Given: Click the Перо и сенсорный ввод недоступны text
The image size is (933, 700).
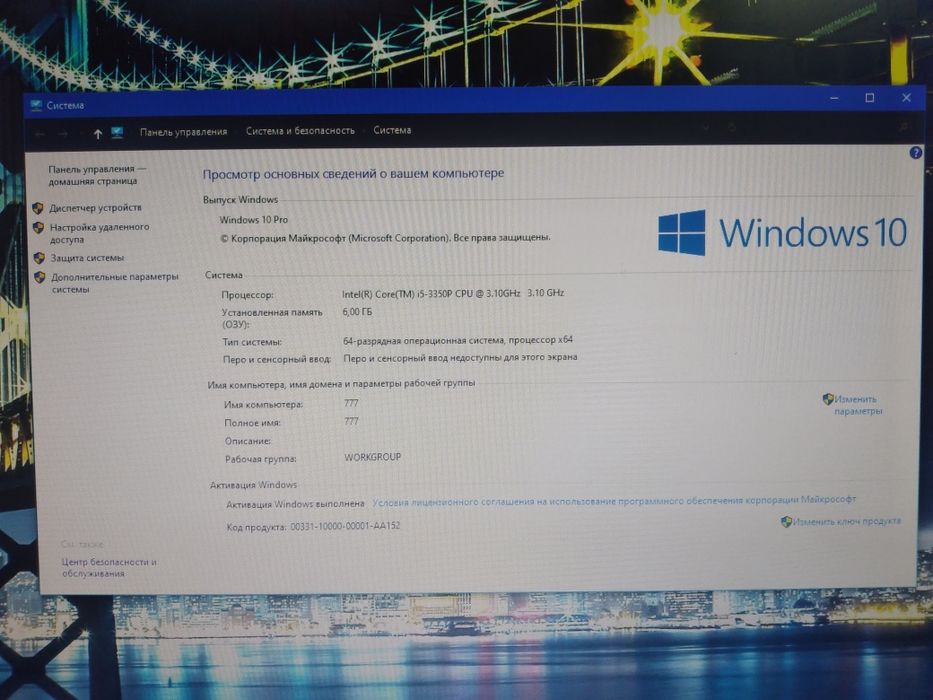Looking at the screenshot, I should pos(460,358).
